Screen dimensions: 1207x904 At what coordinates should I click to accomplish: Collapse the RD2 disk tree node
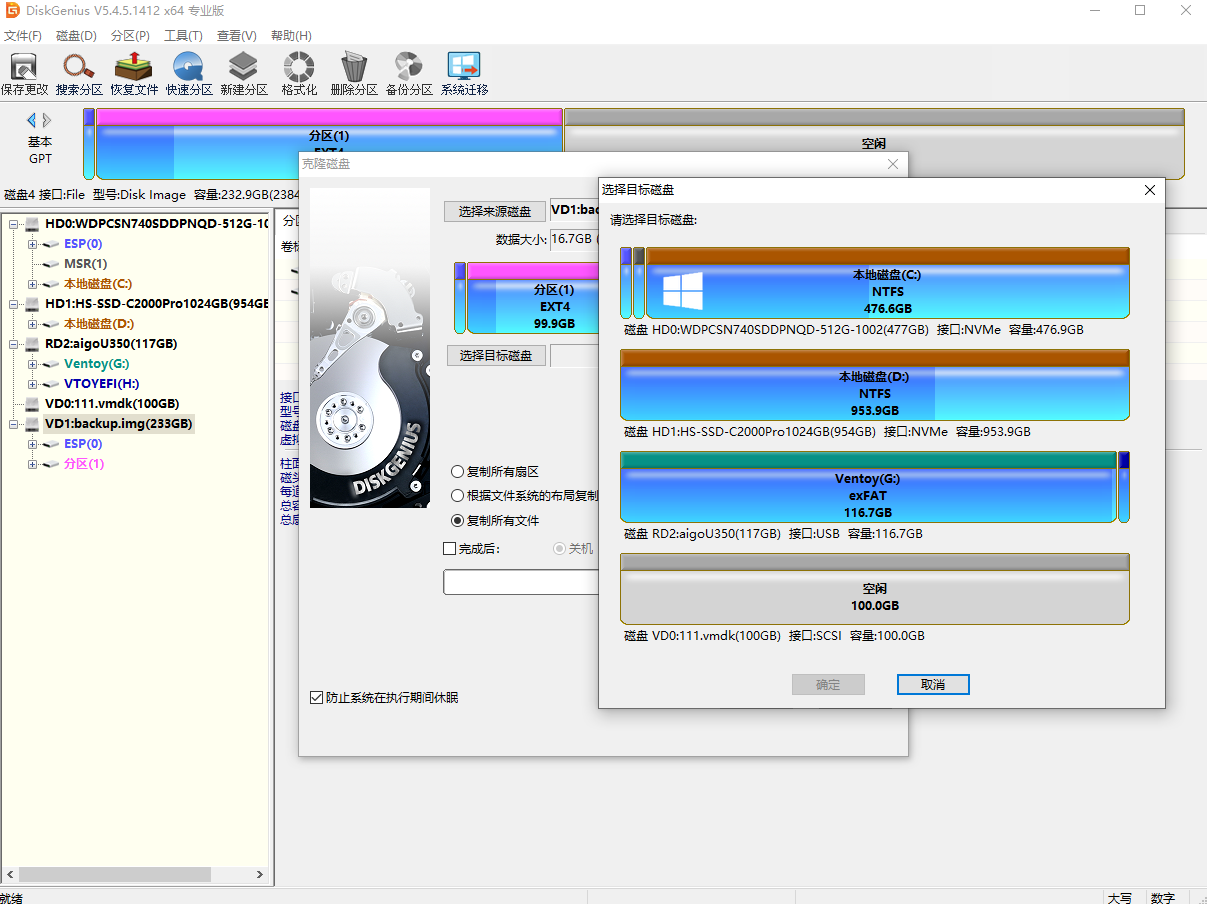tap(13, 344)
